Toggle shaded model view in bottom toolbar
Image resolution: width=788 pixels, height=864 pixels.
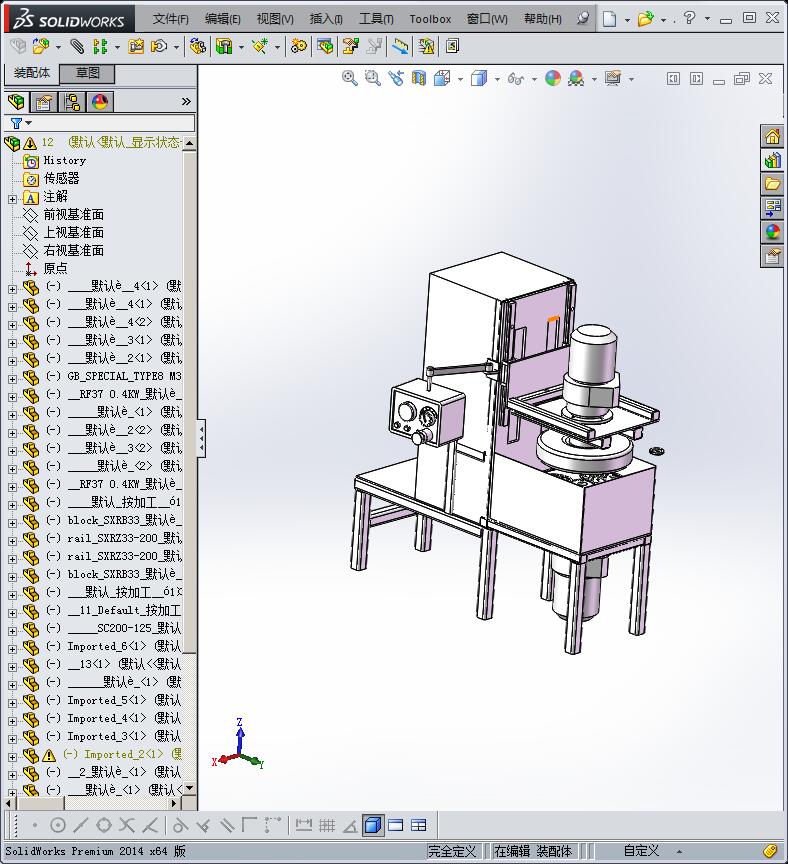tap(373, 825)
